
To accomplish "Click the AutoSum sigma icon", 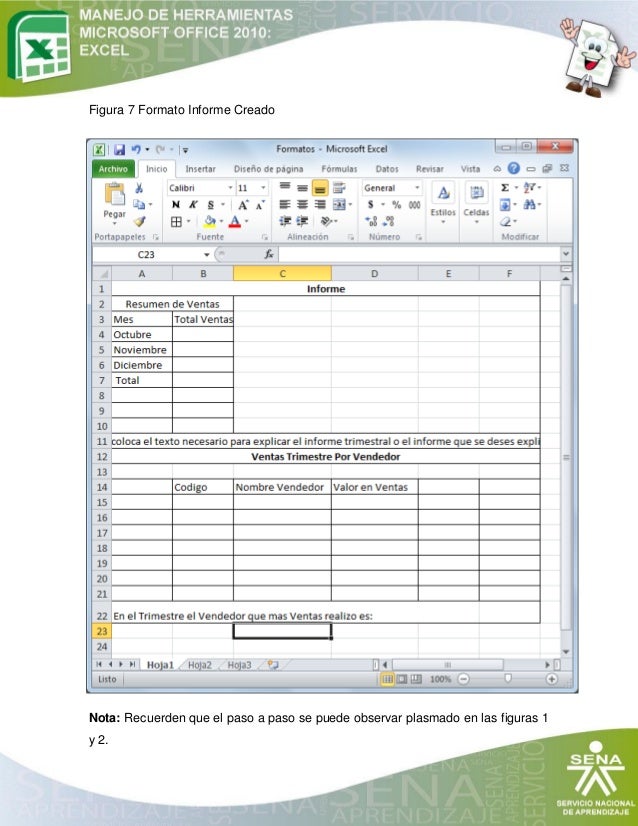I will [505, 188].
